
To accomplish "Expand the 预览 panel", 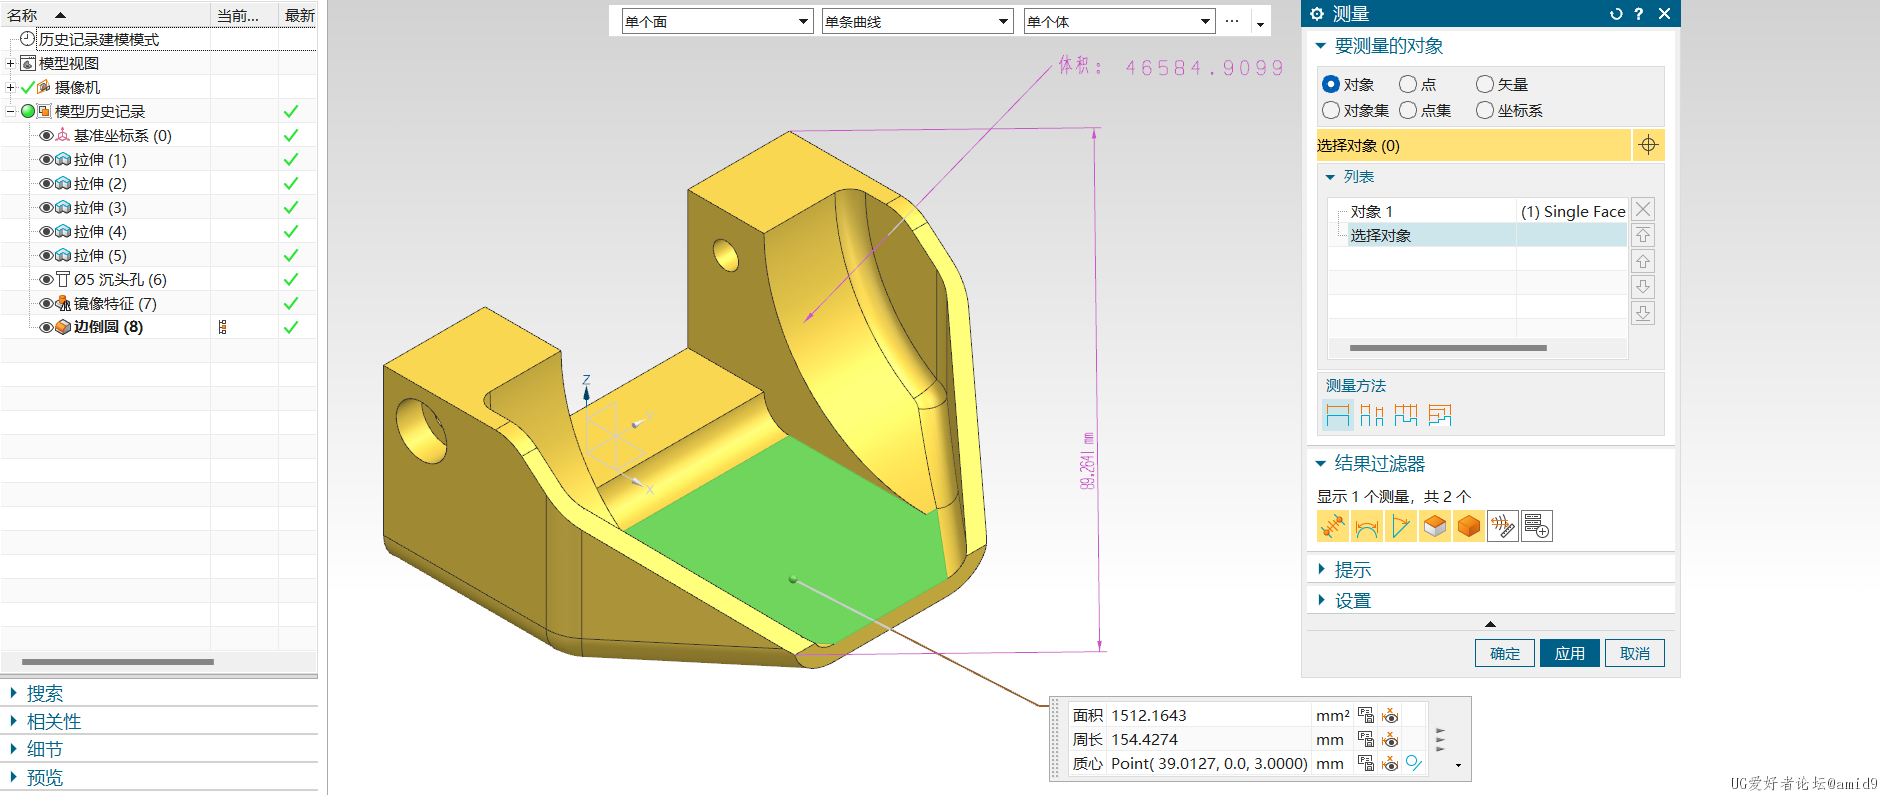I will coord(13,777).
